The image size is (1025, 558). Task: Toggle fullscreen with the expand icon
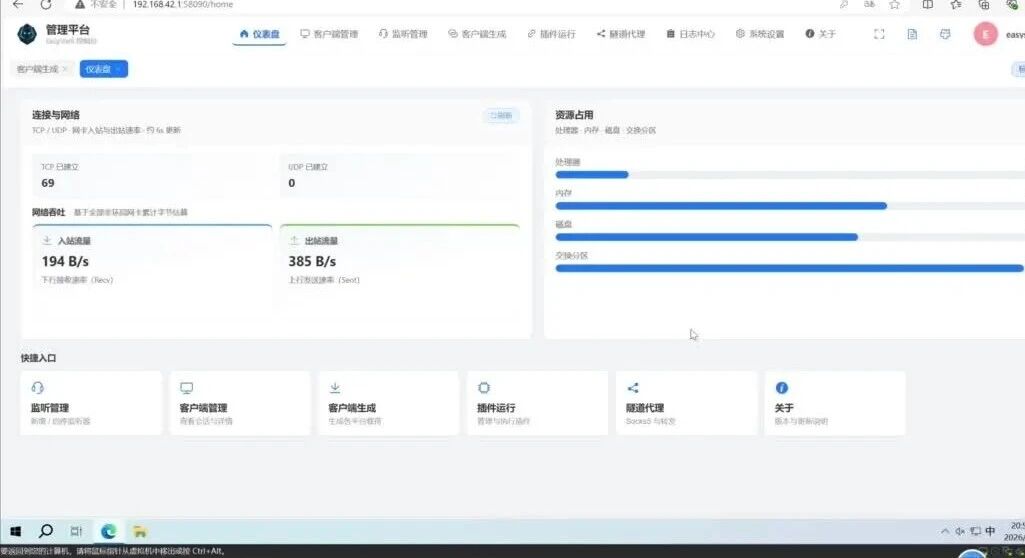pyautogui.click(x=879, y=34)
